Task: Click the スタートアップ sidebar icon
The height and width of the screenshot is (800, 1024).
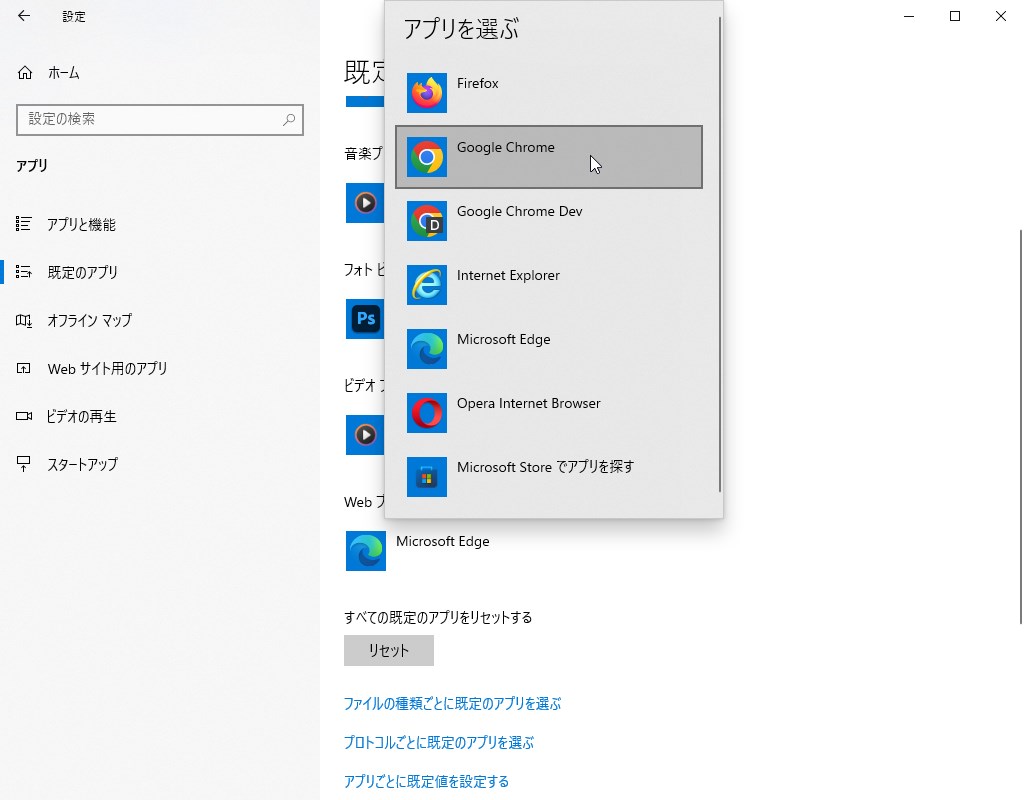Action: 24,464
